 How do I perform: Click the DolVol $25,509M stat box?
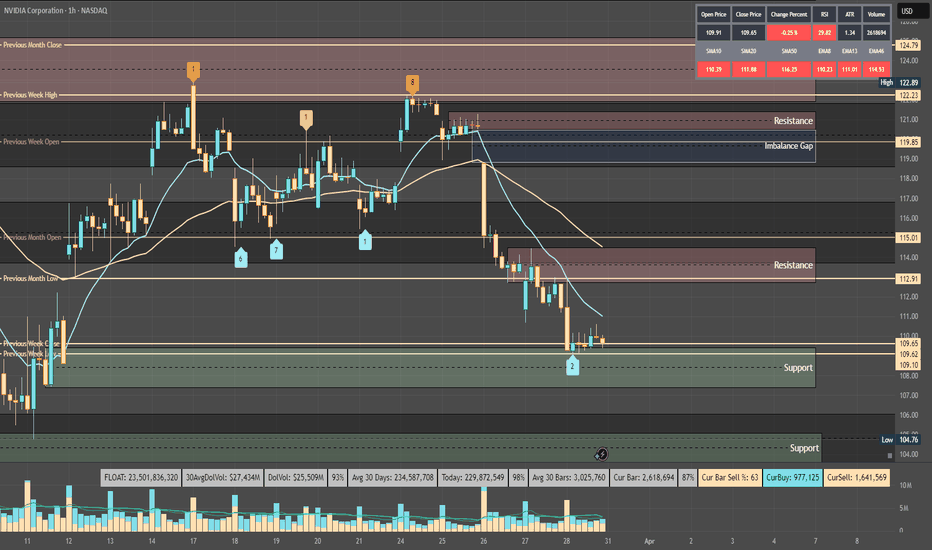(295, 477)
